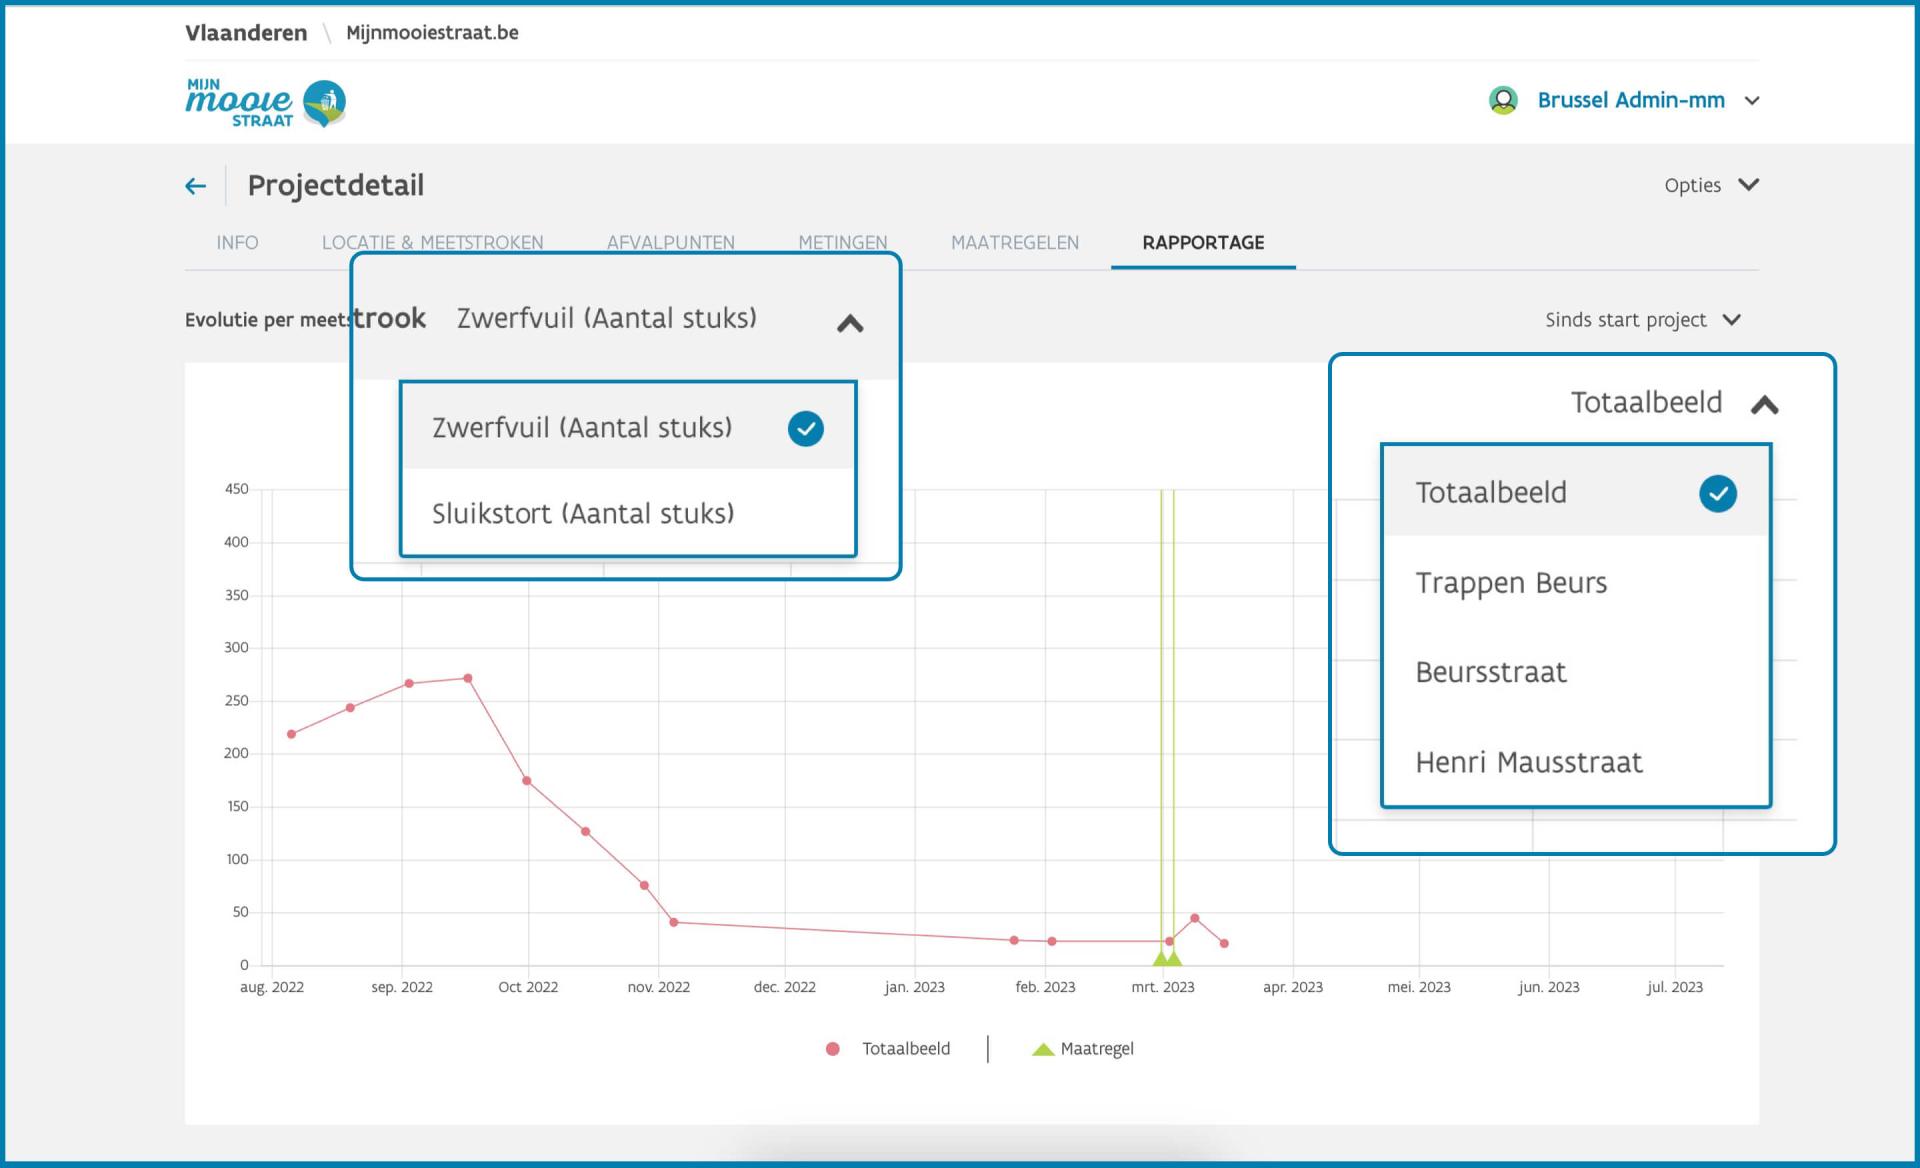Click the last data point after mrt. 2023
This screenshot has height=1168, width=1920.
(x=1224, y=943)
